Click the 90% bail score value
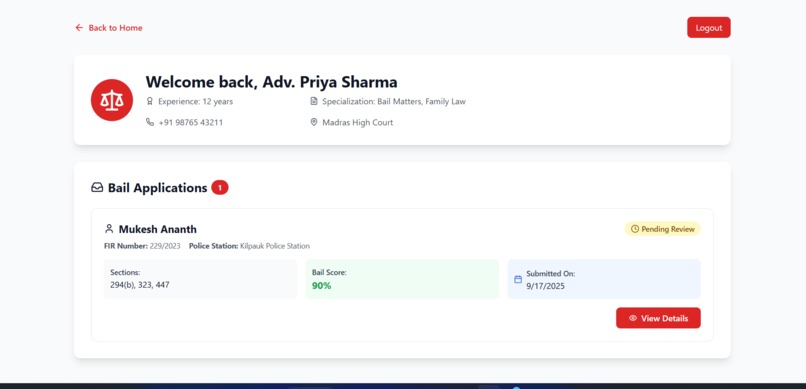Screen dimensions: 806x389 pos(322,286)
